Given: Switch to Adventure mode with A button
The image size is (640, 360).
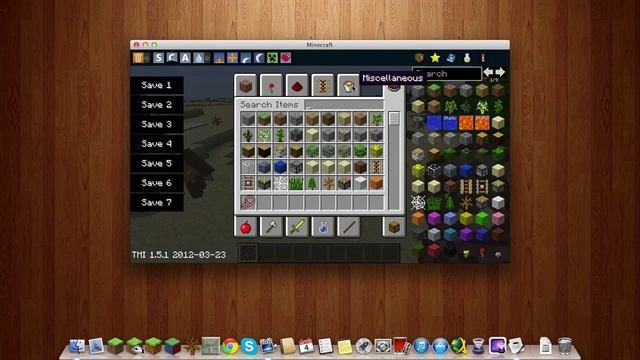Looking at the screenshot, I should 185,58.
